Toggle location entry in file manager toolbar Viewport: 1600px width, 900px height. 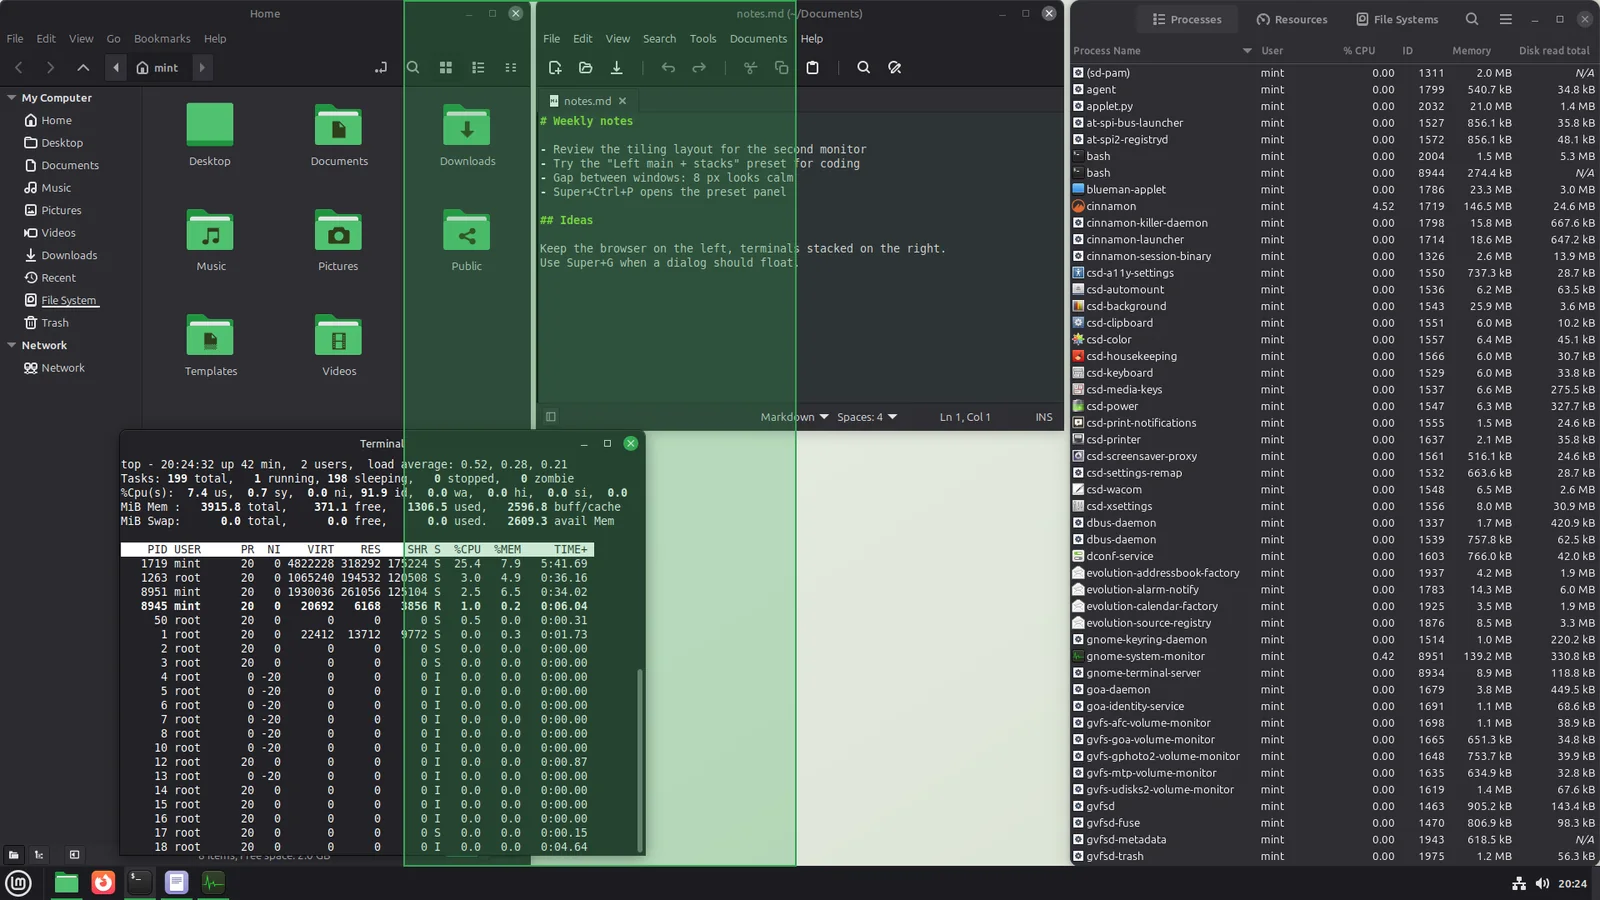(x=381, y=68)
